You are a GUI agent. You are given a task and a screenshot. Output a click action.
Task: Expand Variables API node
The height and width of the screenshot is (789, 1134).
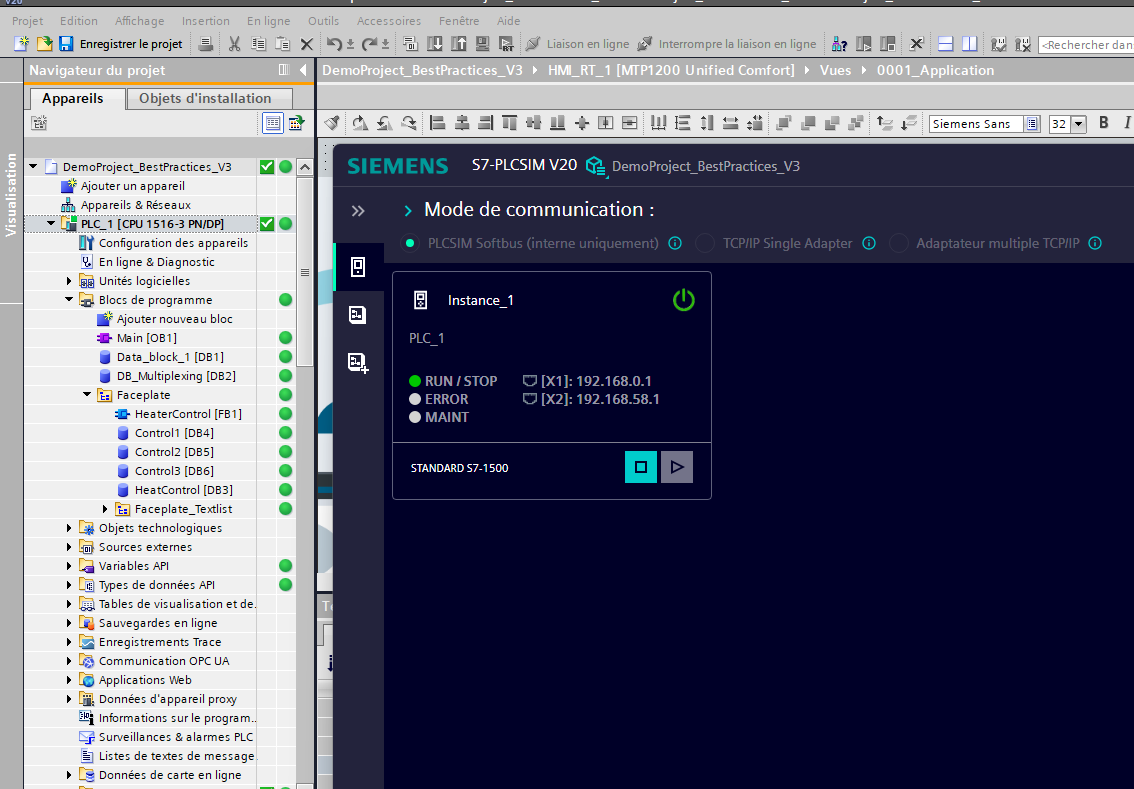tap(69, 566)
